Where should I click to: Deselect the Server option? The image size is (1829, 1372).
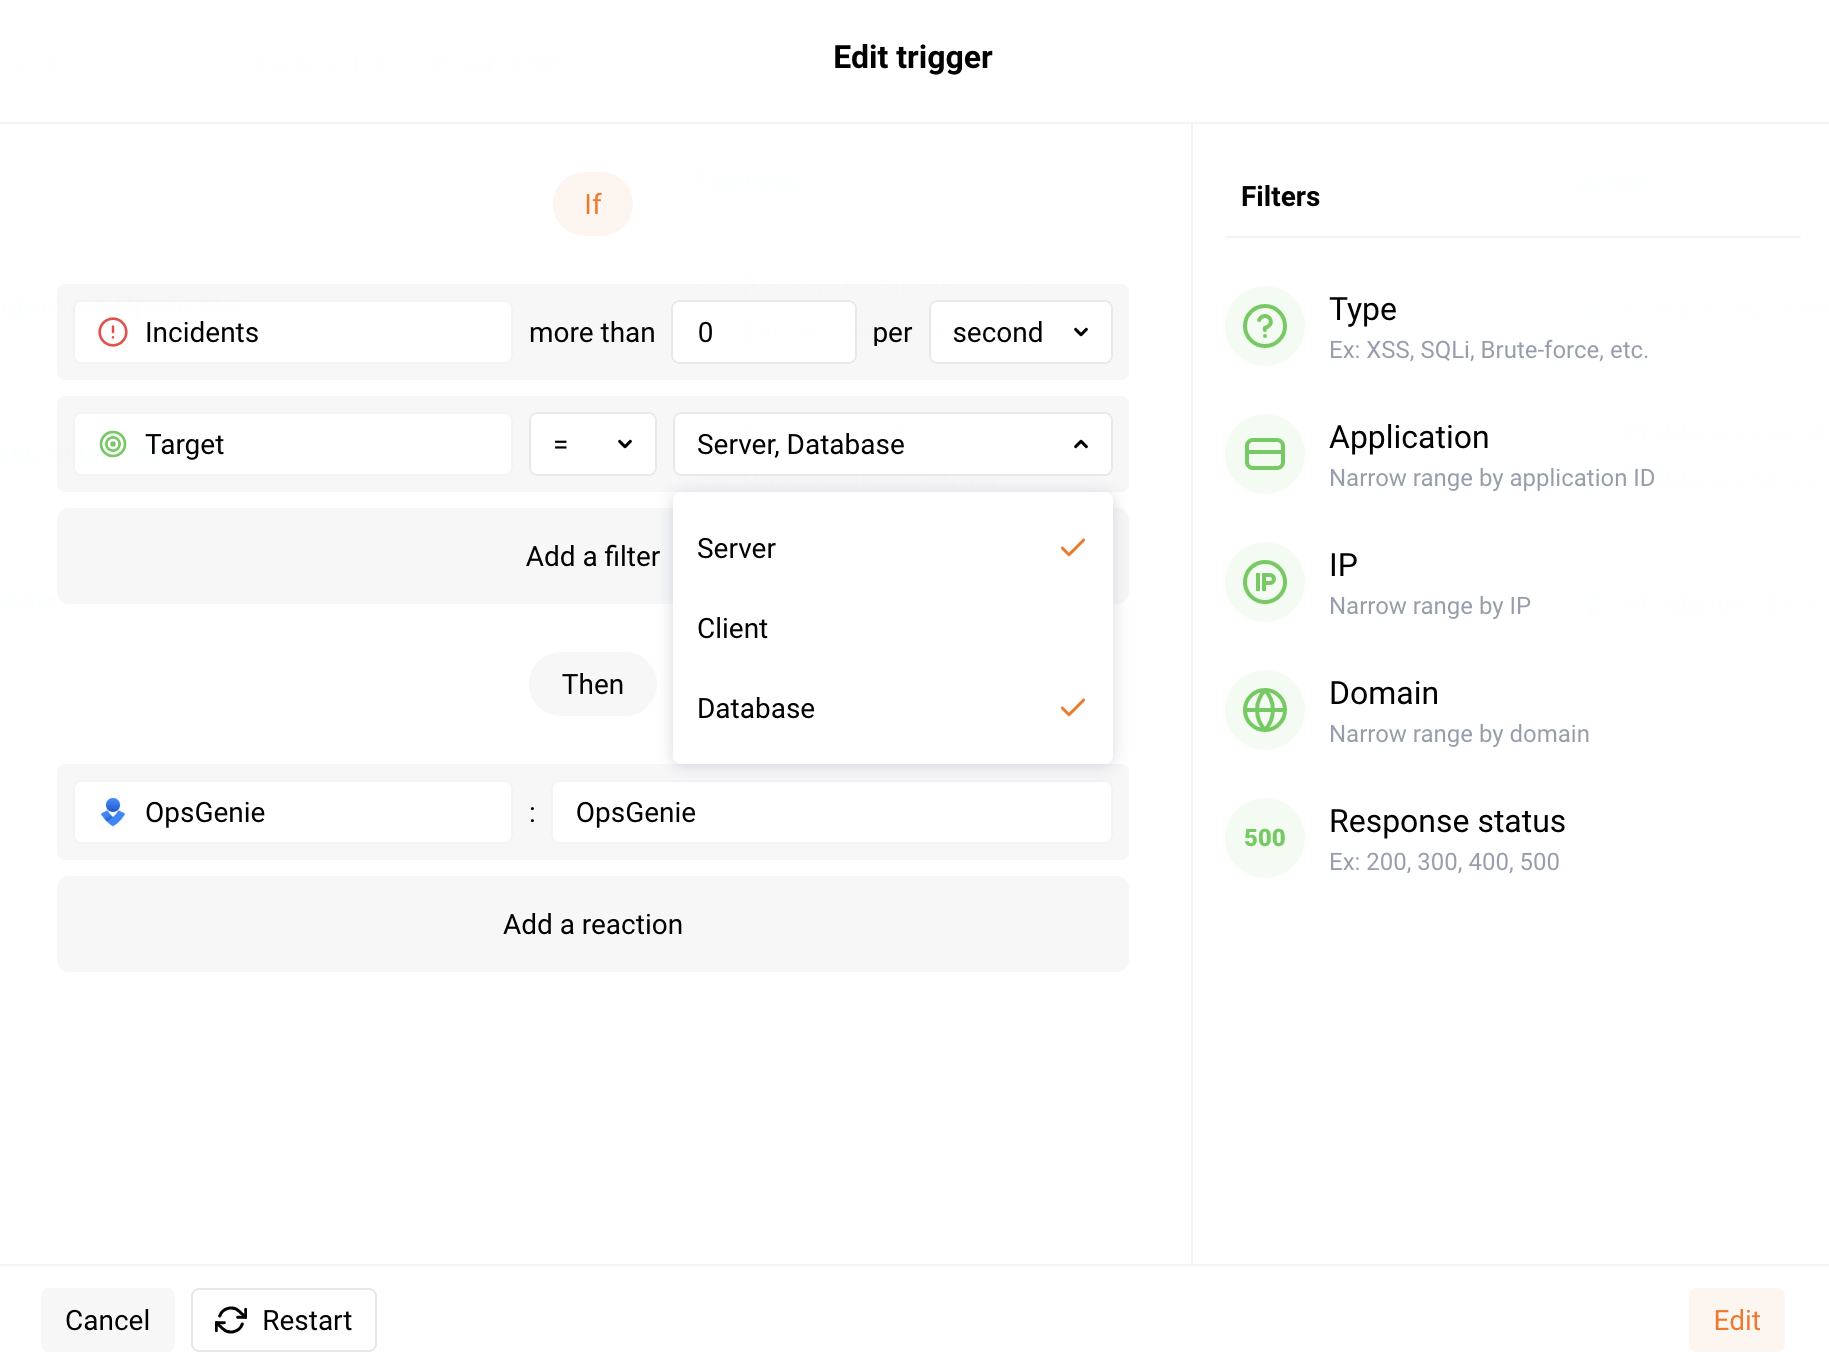point(892,548)
